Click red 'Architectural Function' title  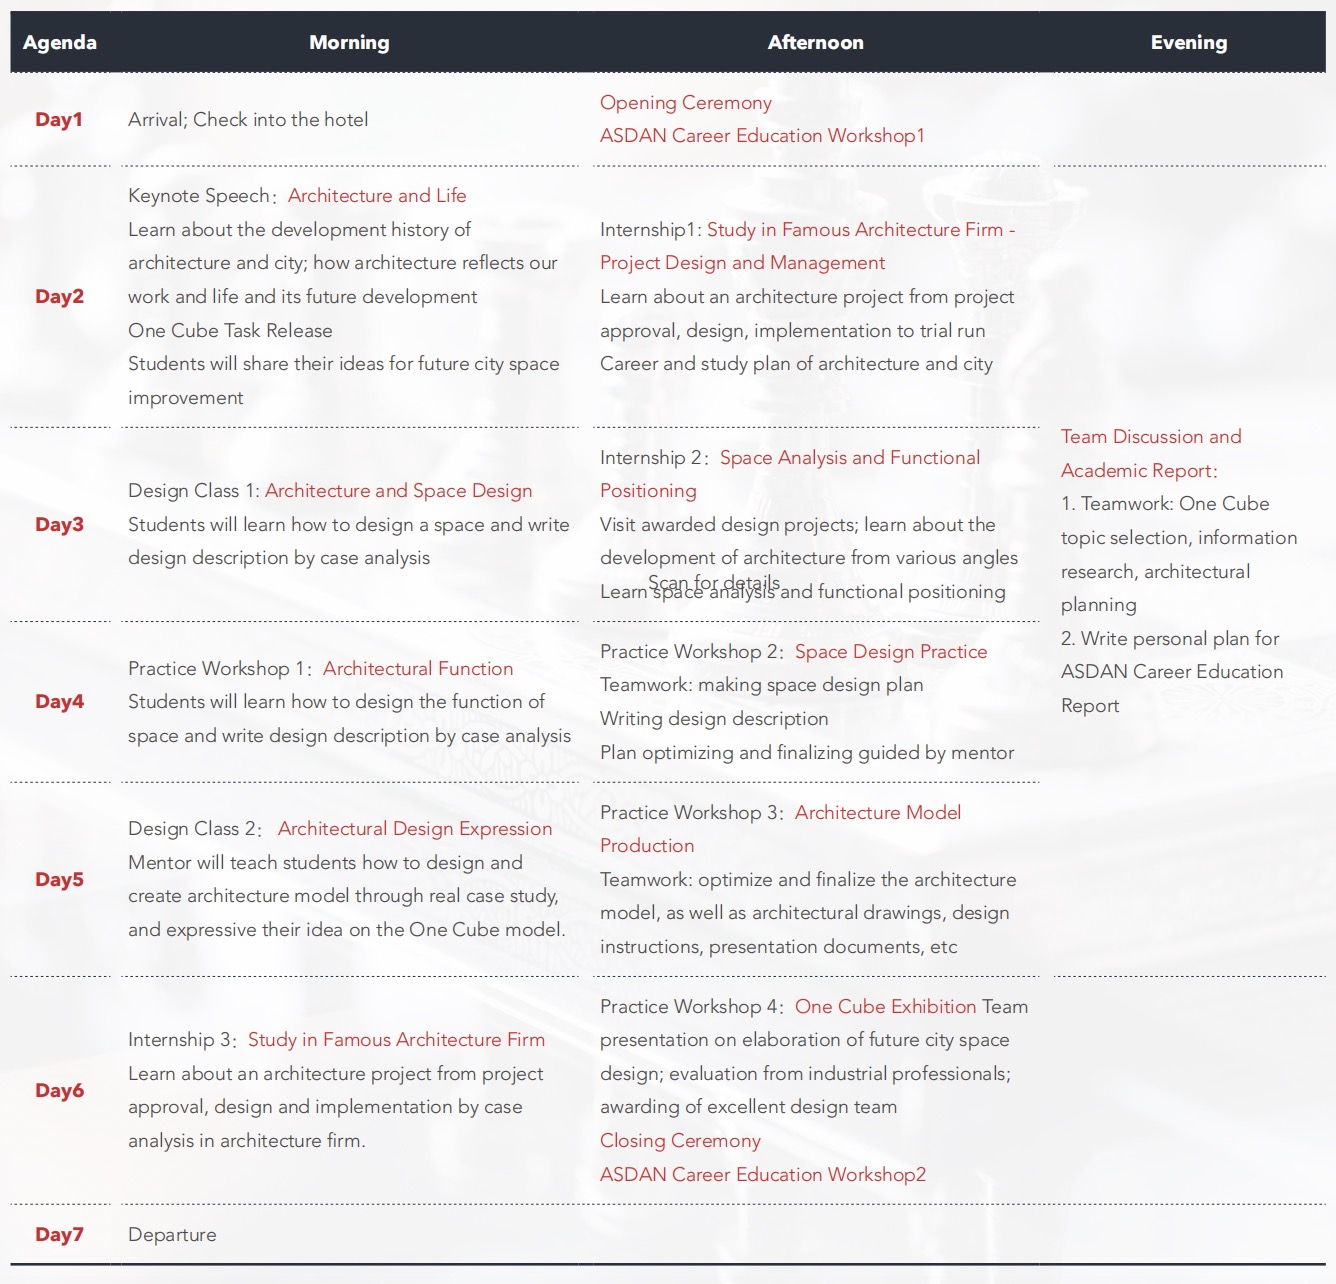[x=418, y=669]
